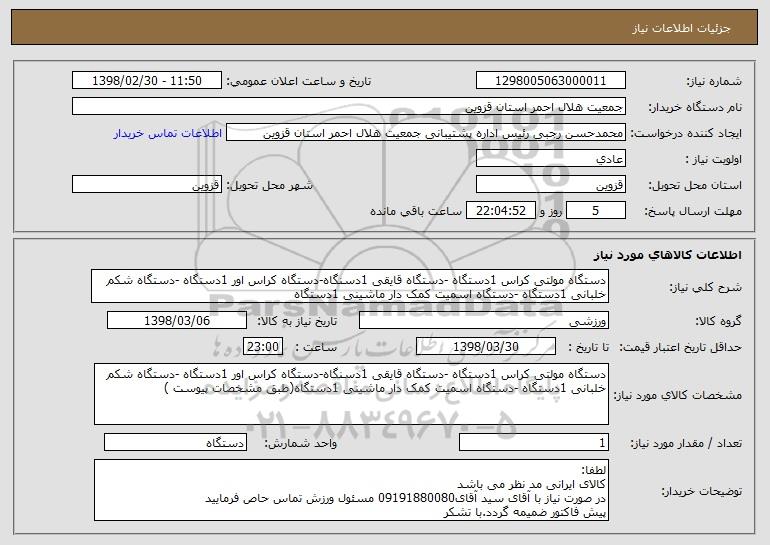Click the label تاریخ و ساعت اعلان عمومی
This screenshot has width=770, height=545.
point(299,81)
